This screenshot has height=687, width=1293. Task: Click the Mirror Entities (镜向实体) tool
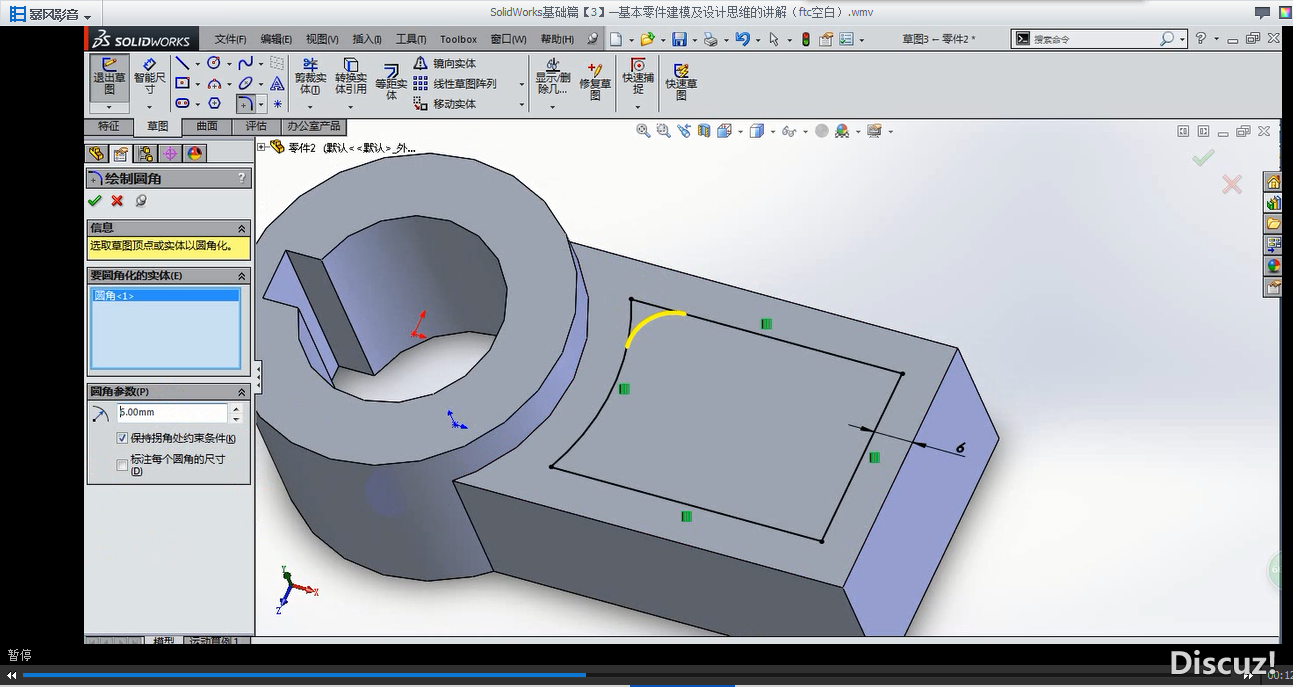(x=445, y=63)
